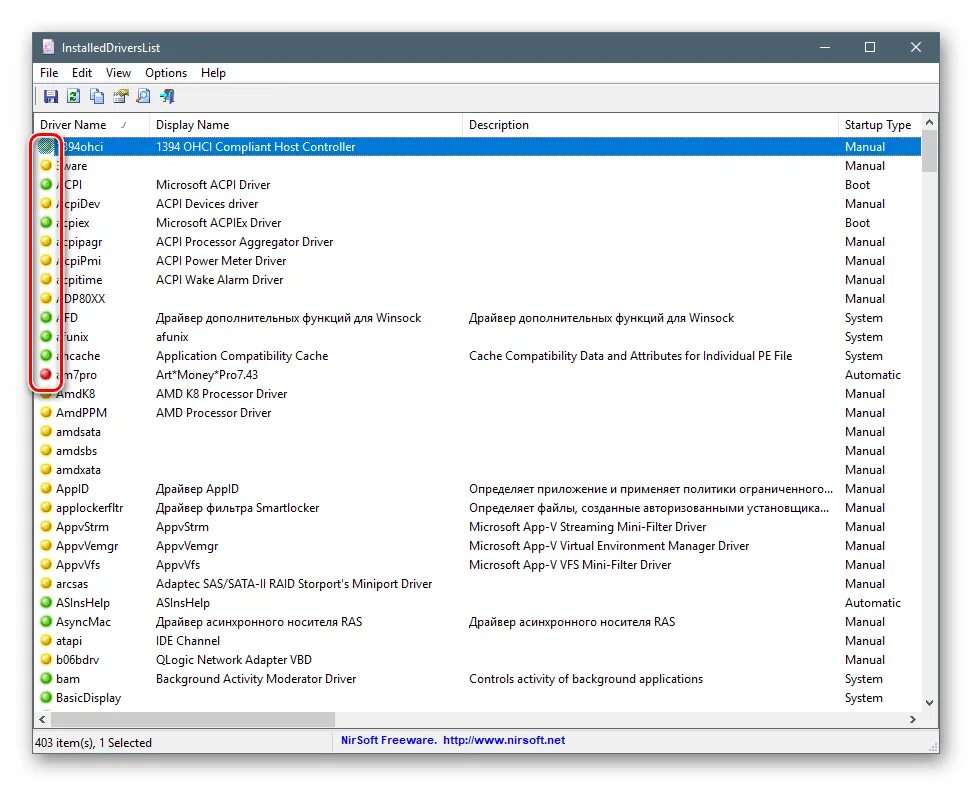This screenshot has height=786, width=972.
Task: Click the Copy Selected Items toolbar icon
Action: click(x=97, y=96)
